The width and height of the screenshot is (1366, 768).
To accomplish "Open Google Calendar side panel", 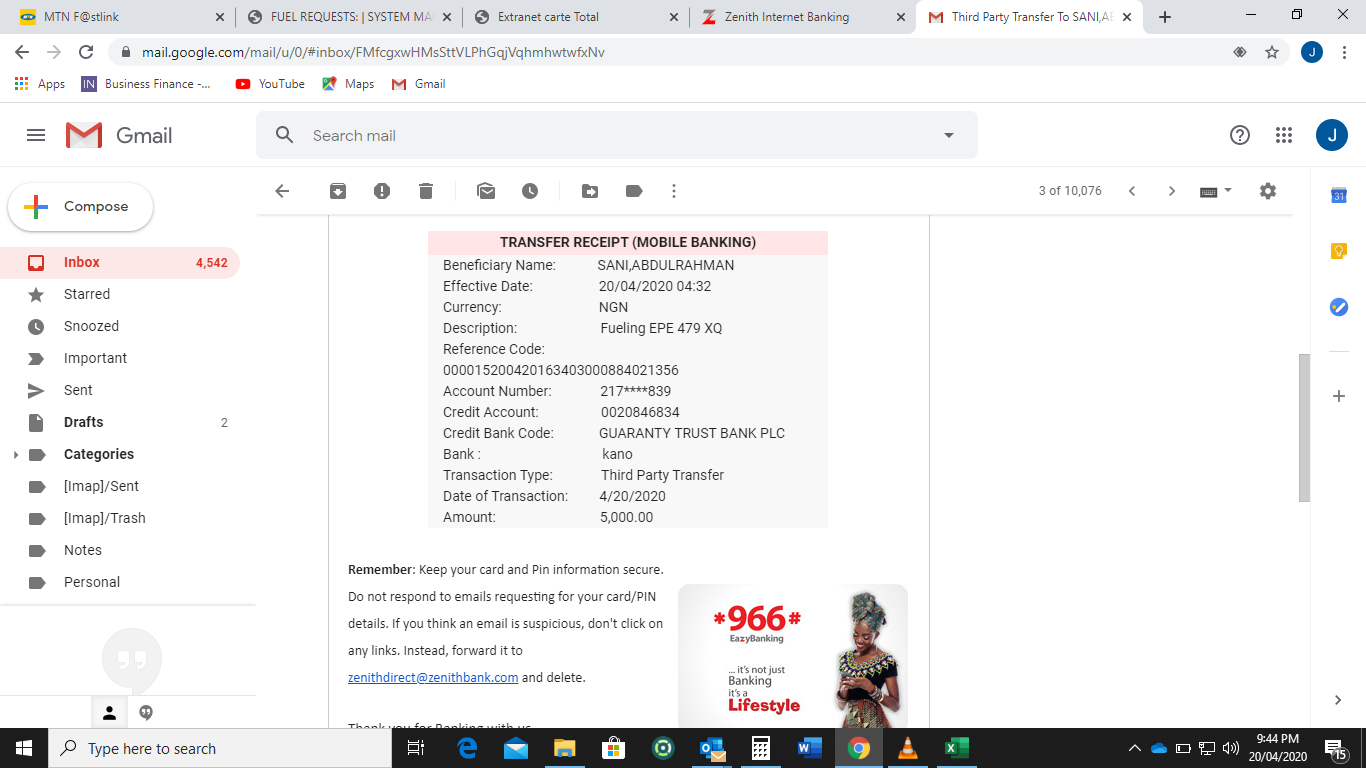I will tap(1339, 196).
